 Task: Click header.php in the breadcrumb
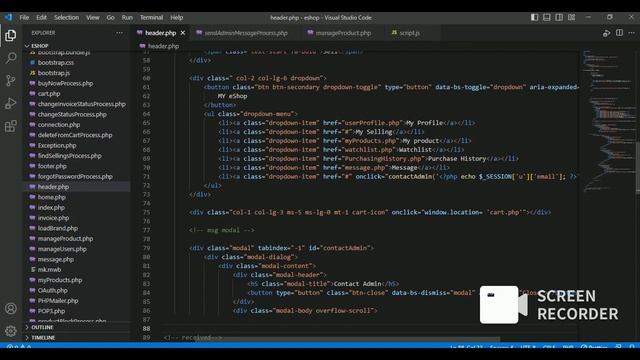[163, 46]
